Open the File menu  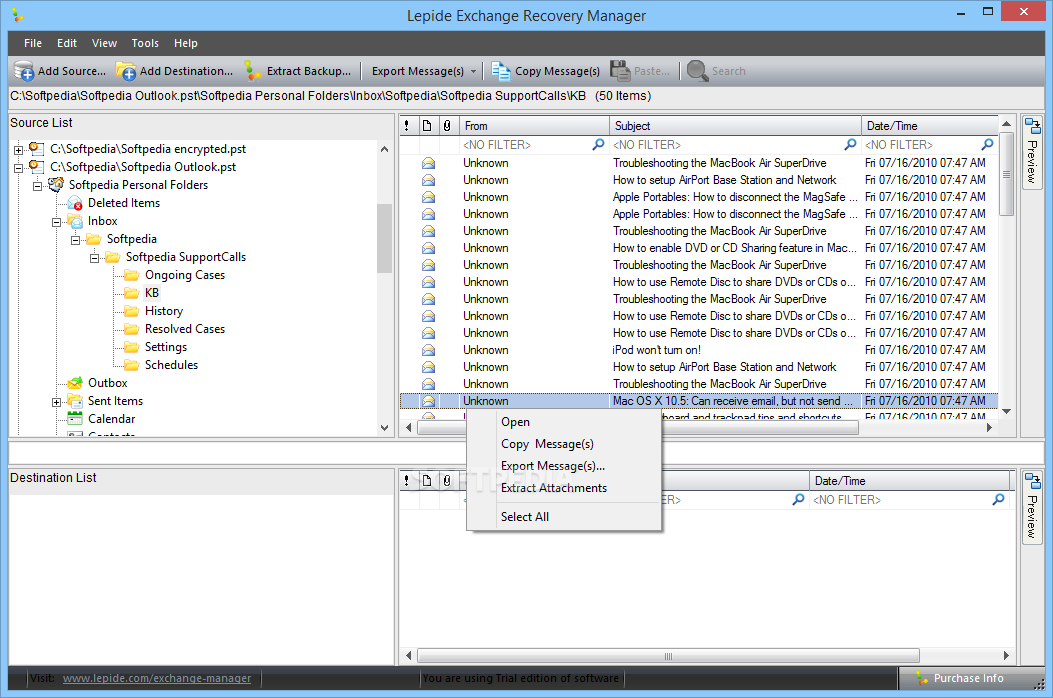[33, 43]
